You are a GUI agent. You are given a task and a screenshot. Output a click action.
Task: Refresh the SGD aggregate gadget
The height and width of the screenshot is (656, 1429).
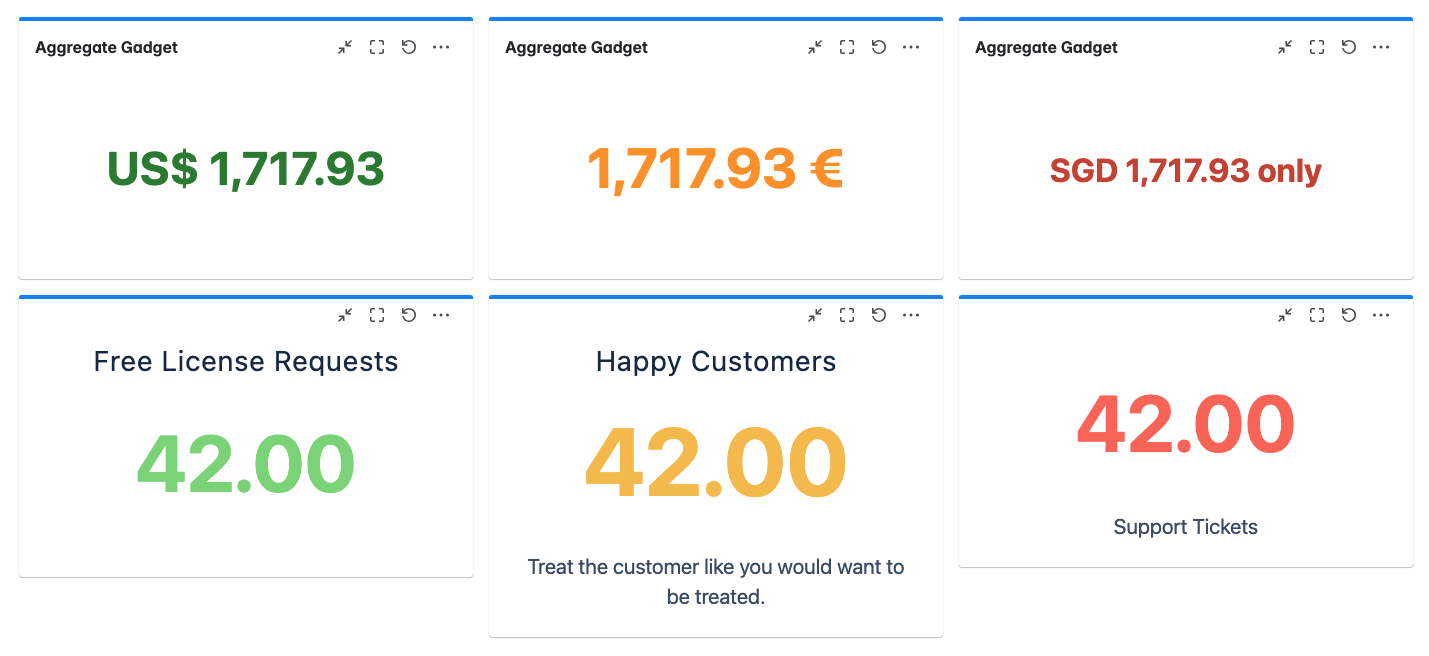point(1349,47)
